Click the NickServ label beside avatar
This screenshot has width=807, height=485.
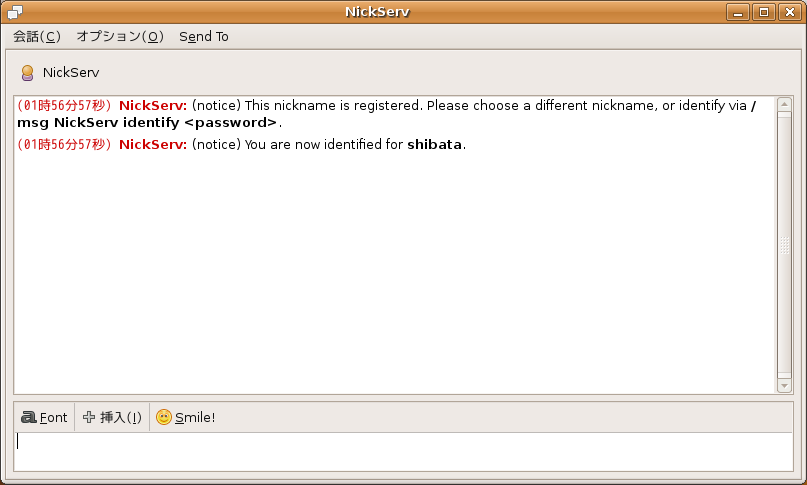(x=71, y=73)
